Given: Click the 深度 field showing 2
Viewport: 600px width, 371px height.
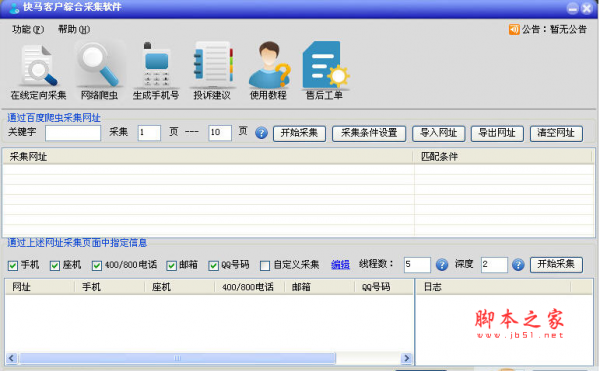Looking at the screenshot, I should pyautogui.click(x=494, y=264).
